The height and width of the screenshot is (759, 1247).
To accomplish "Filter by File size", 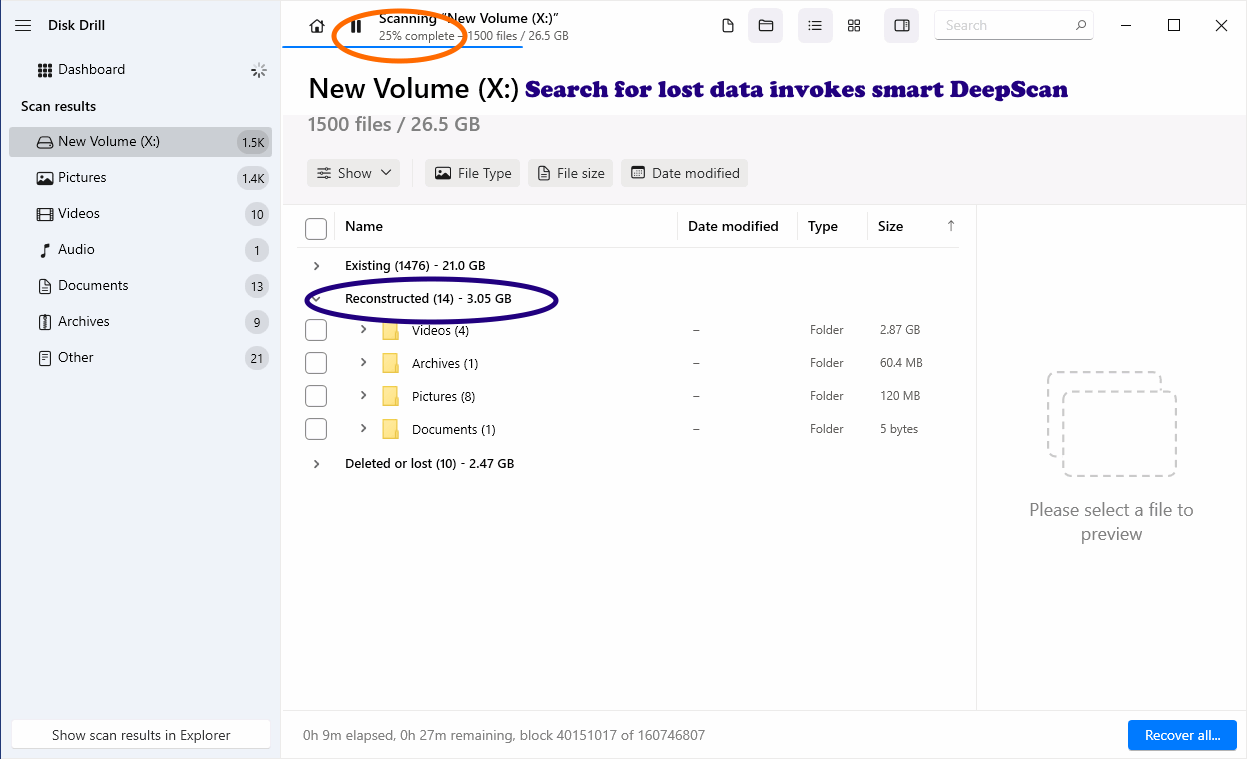I will tap(571, 173).
